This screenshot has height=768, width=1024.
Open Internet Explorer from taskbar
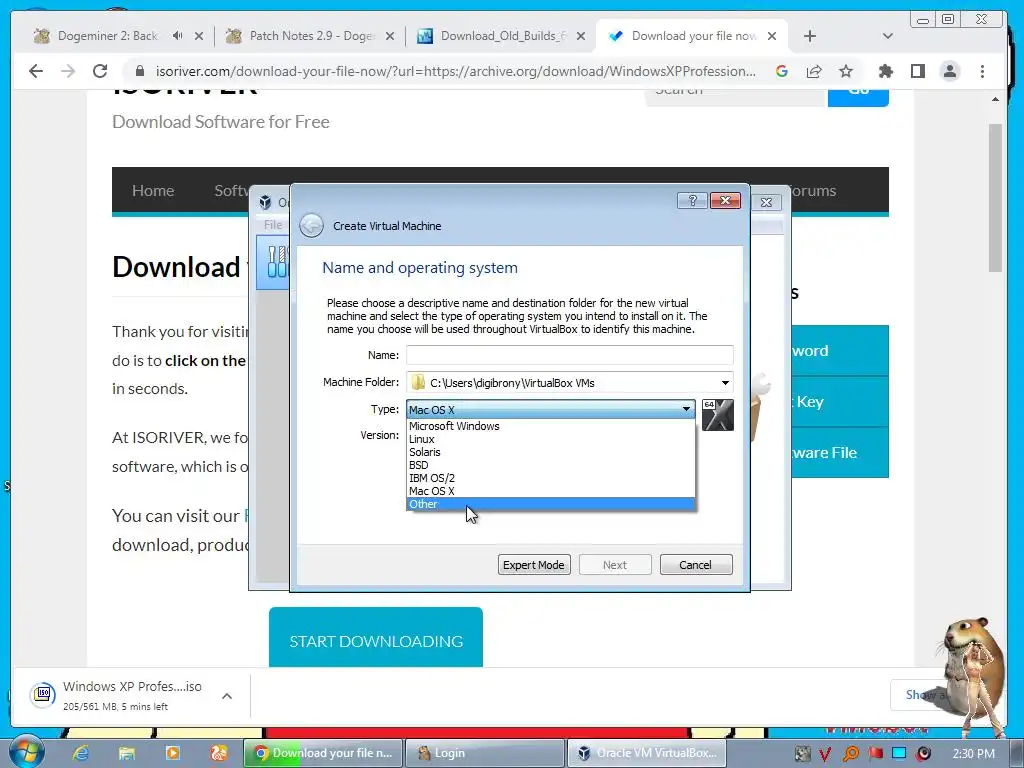pos(81,753)
